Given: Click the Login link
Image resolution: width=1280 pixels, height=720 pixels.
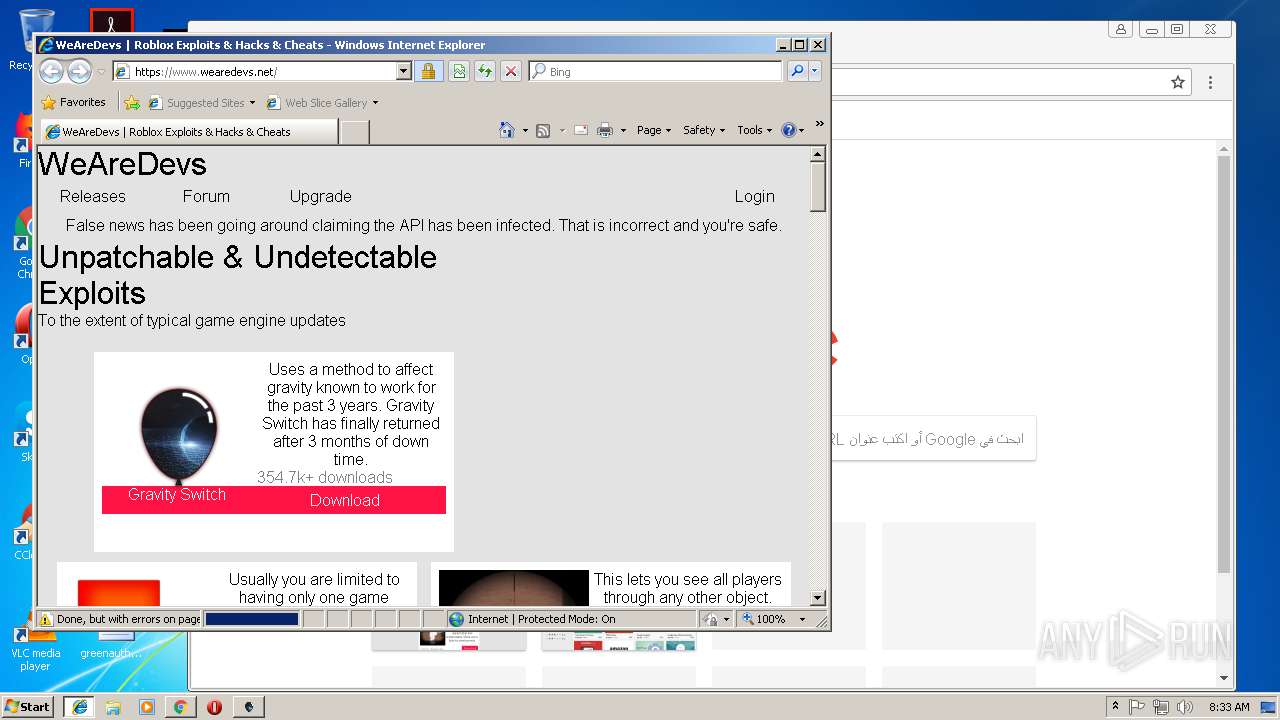Looking at the screenshot, I should point(754,196).
